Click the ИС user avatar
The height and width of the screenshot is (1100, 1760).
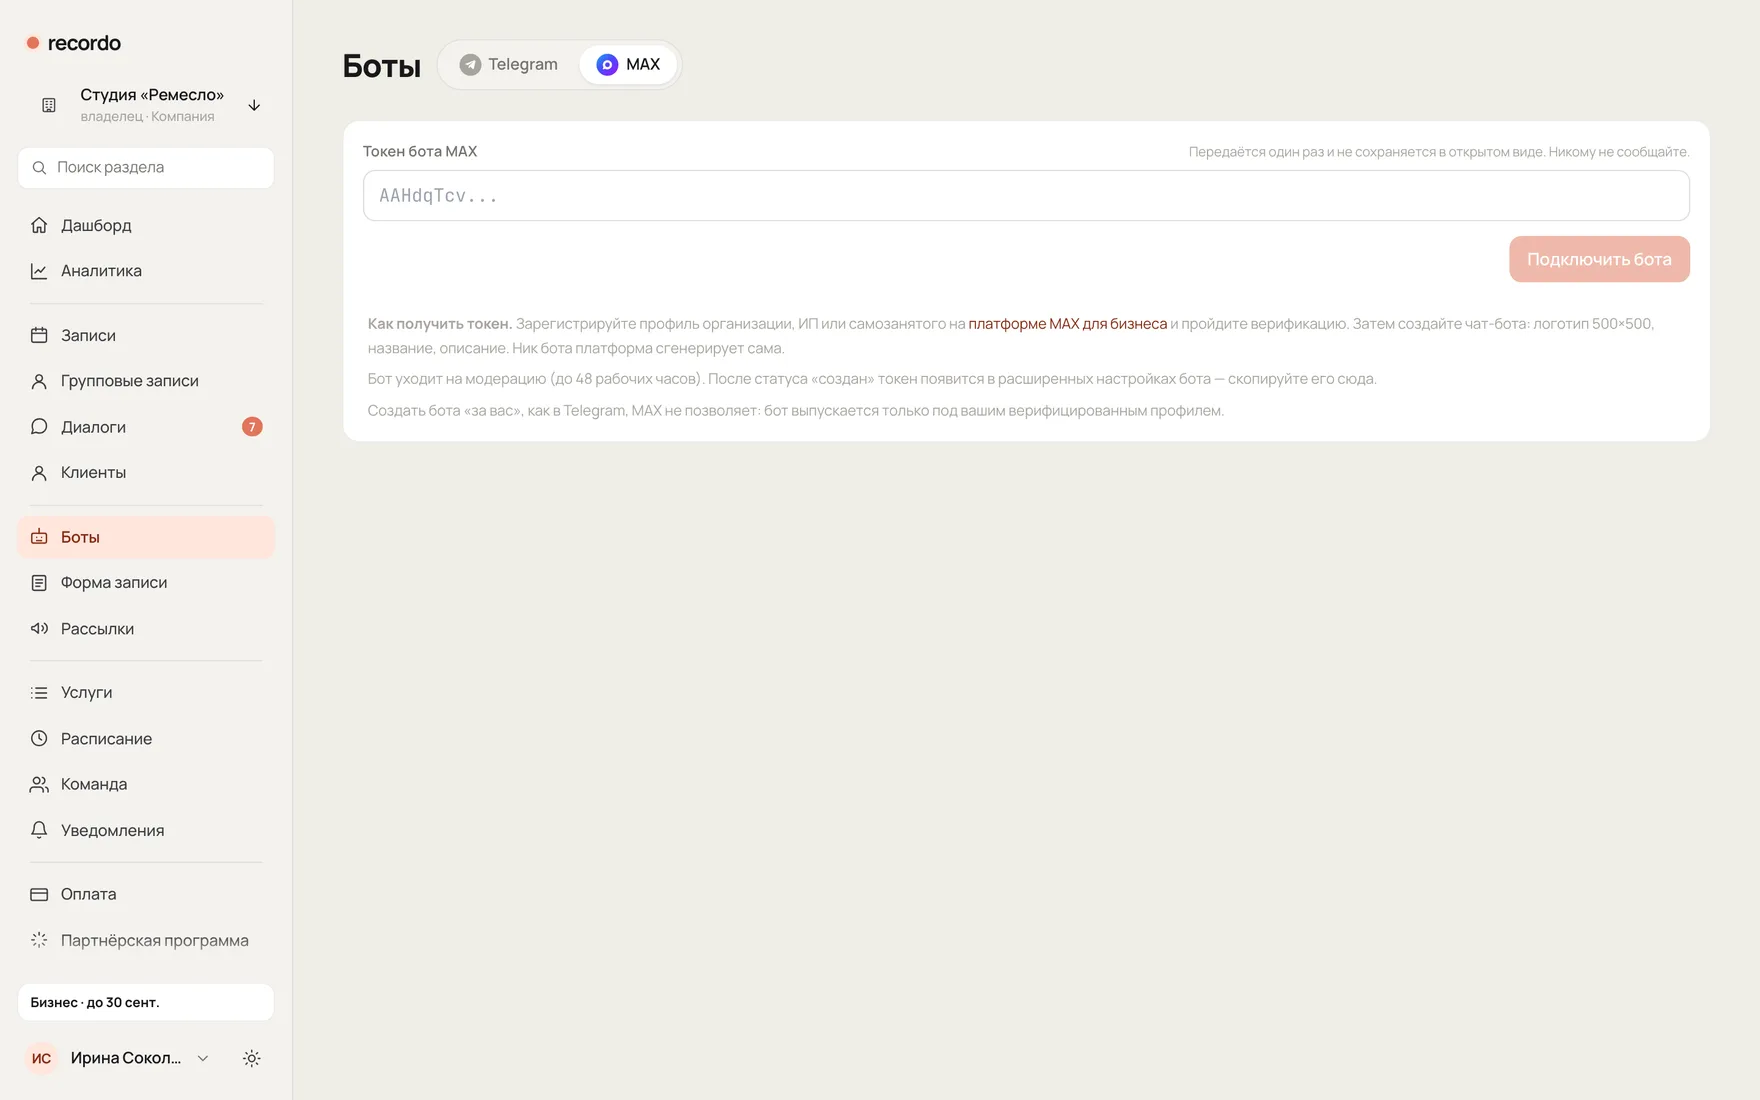pos(41,1058)
